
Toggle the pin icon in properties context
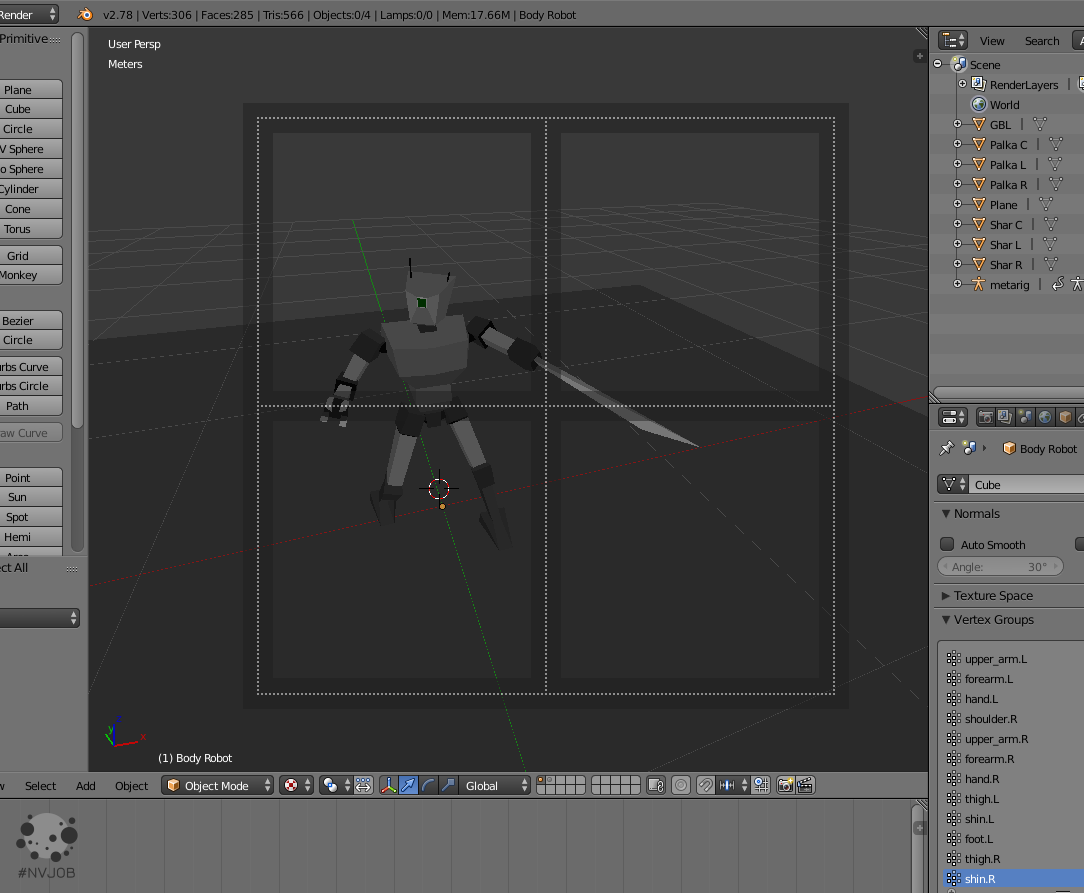coord(947,449)
